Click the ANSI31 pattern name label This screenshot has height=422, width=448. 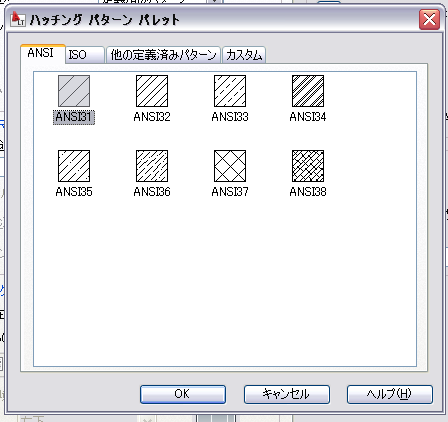click(74, 117)
